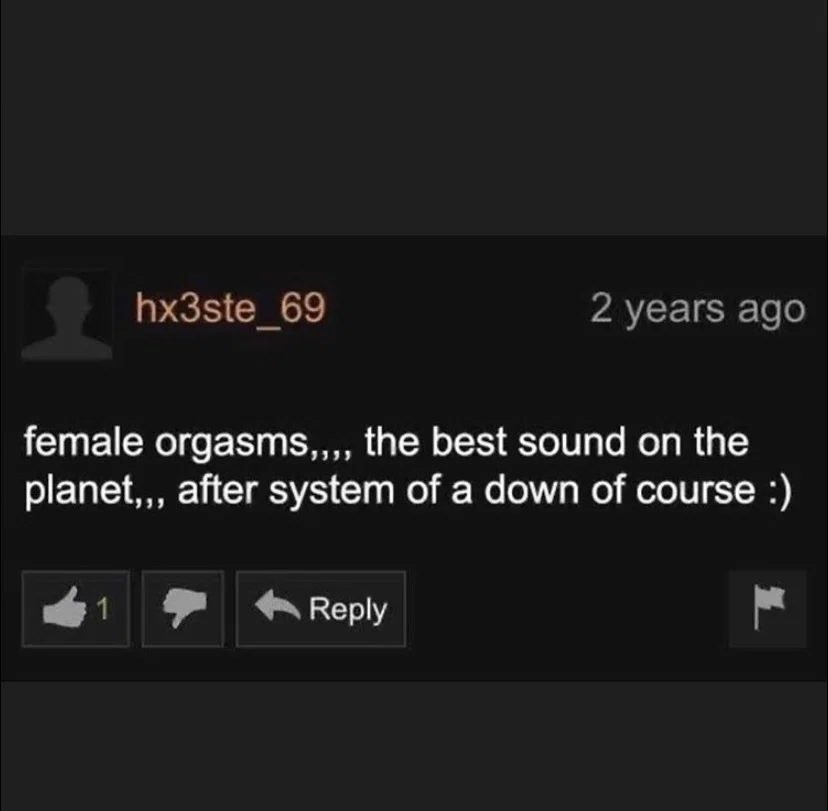Click the word "female" starting the comment
Screen dimensions: 828x811
83,442
